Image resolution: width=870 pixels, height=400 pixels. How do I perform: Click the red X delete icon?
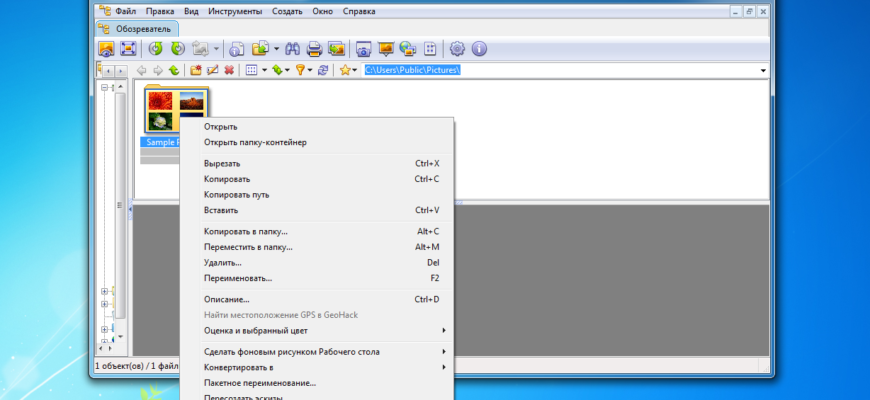(229, 71)
